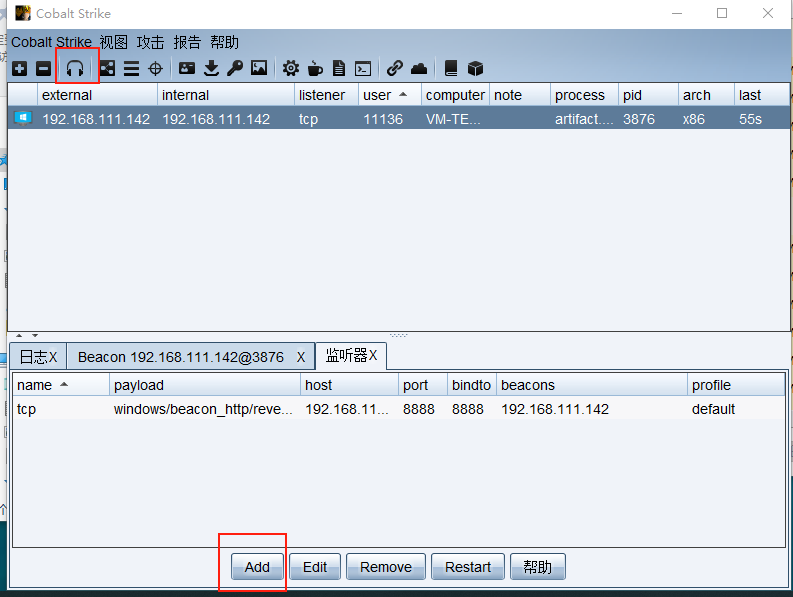Screen dimensions: 793x597
Task: Open the Cobalt Strike menu
Action: 52,42
